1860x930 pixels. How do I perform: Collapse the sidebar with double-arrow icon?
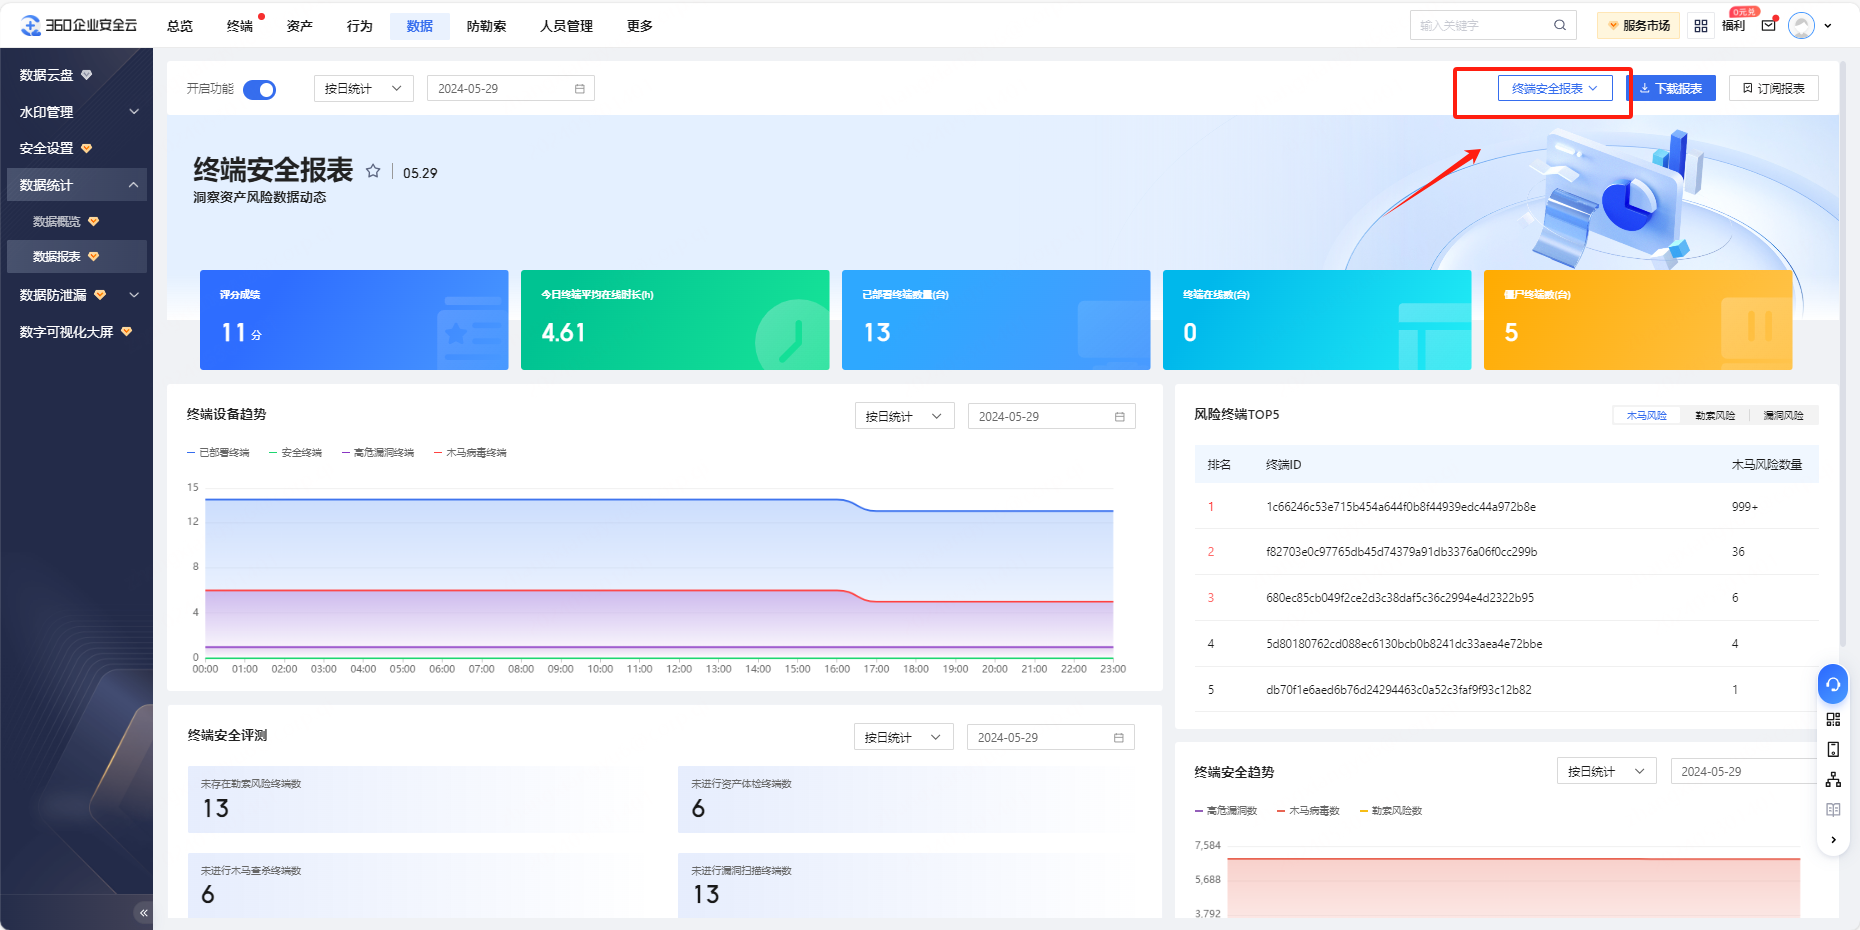click(x=143, y=912)
